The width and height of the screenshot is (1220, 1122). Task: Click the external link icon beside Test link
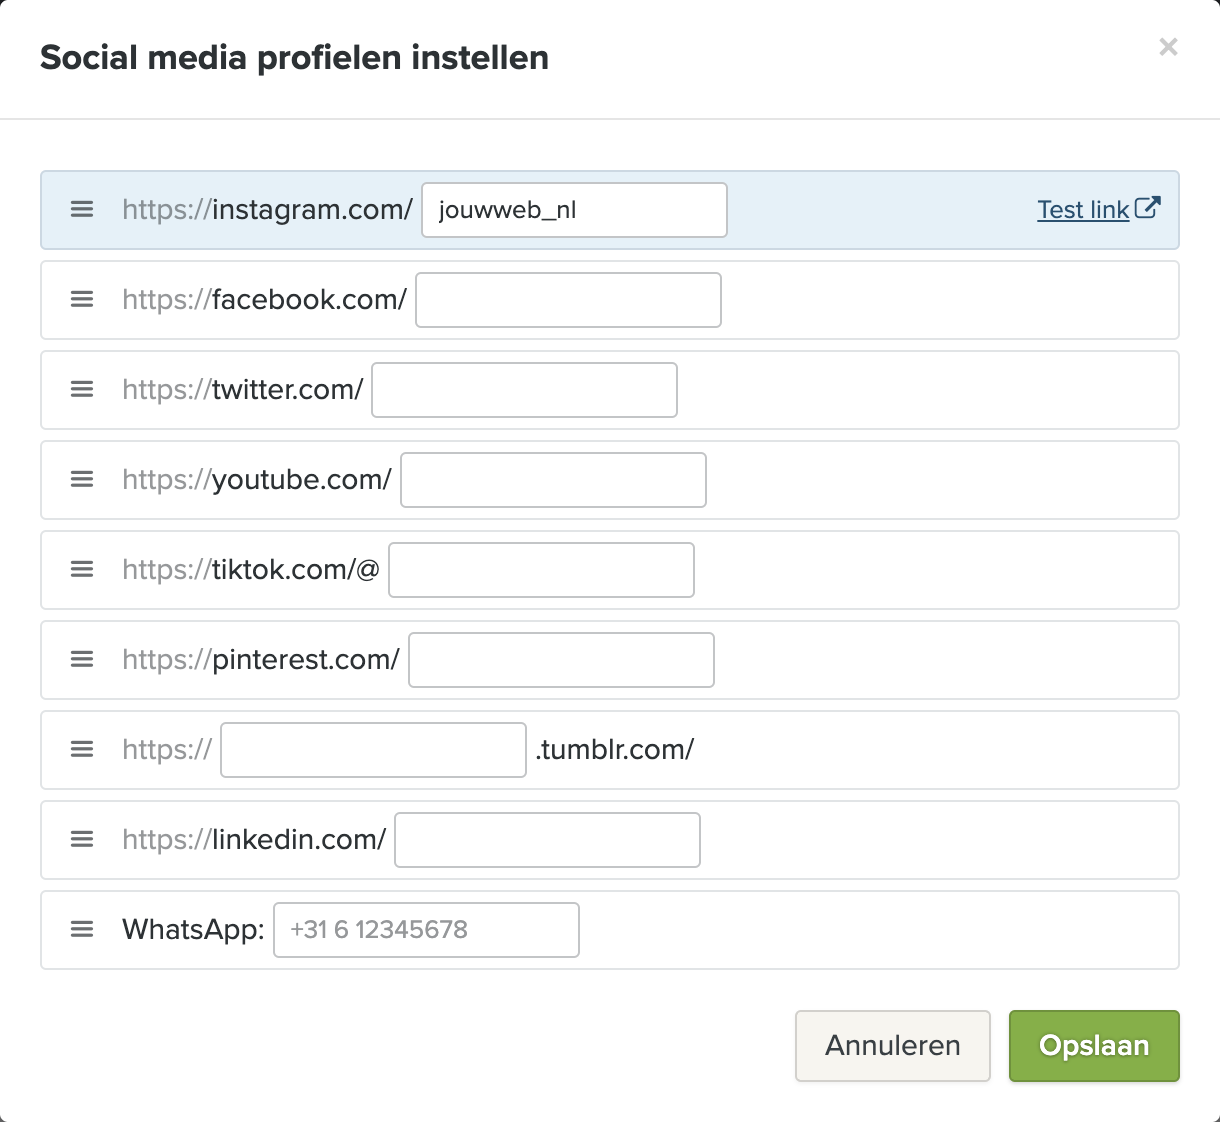[x=1148, y=208]
